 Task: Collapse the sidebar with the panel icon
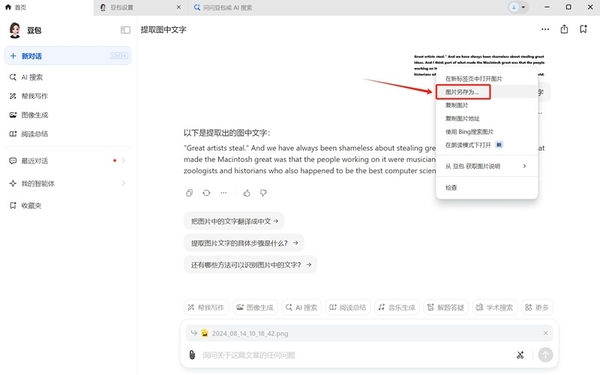[x=126, y=30]
